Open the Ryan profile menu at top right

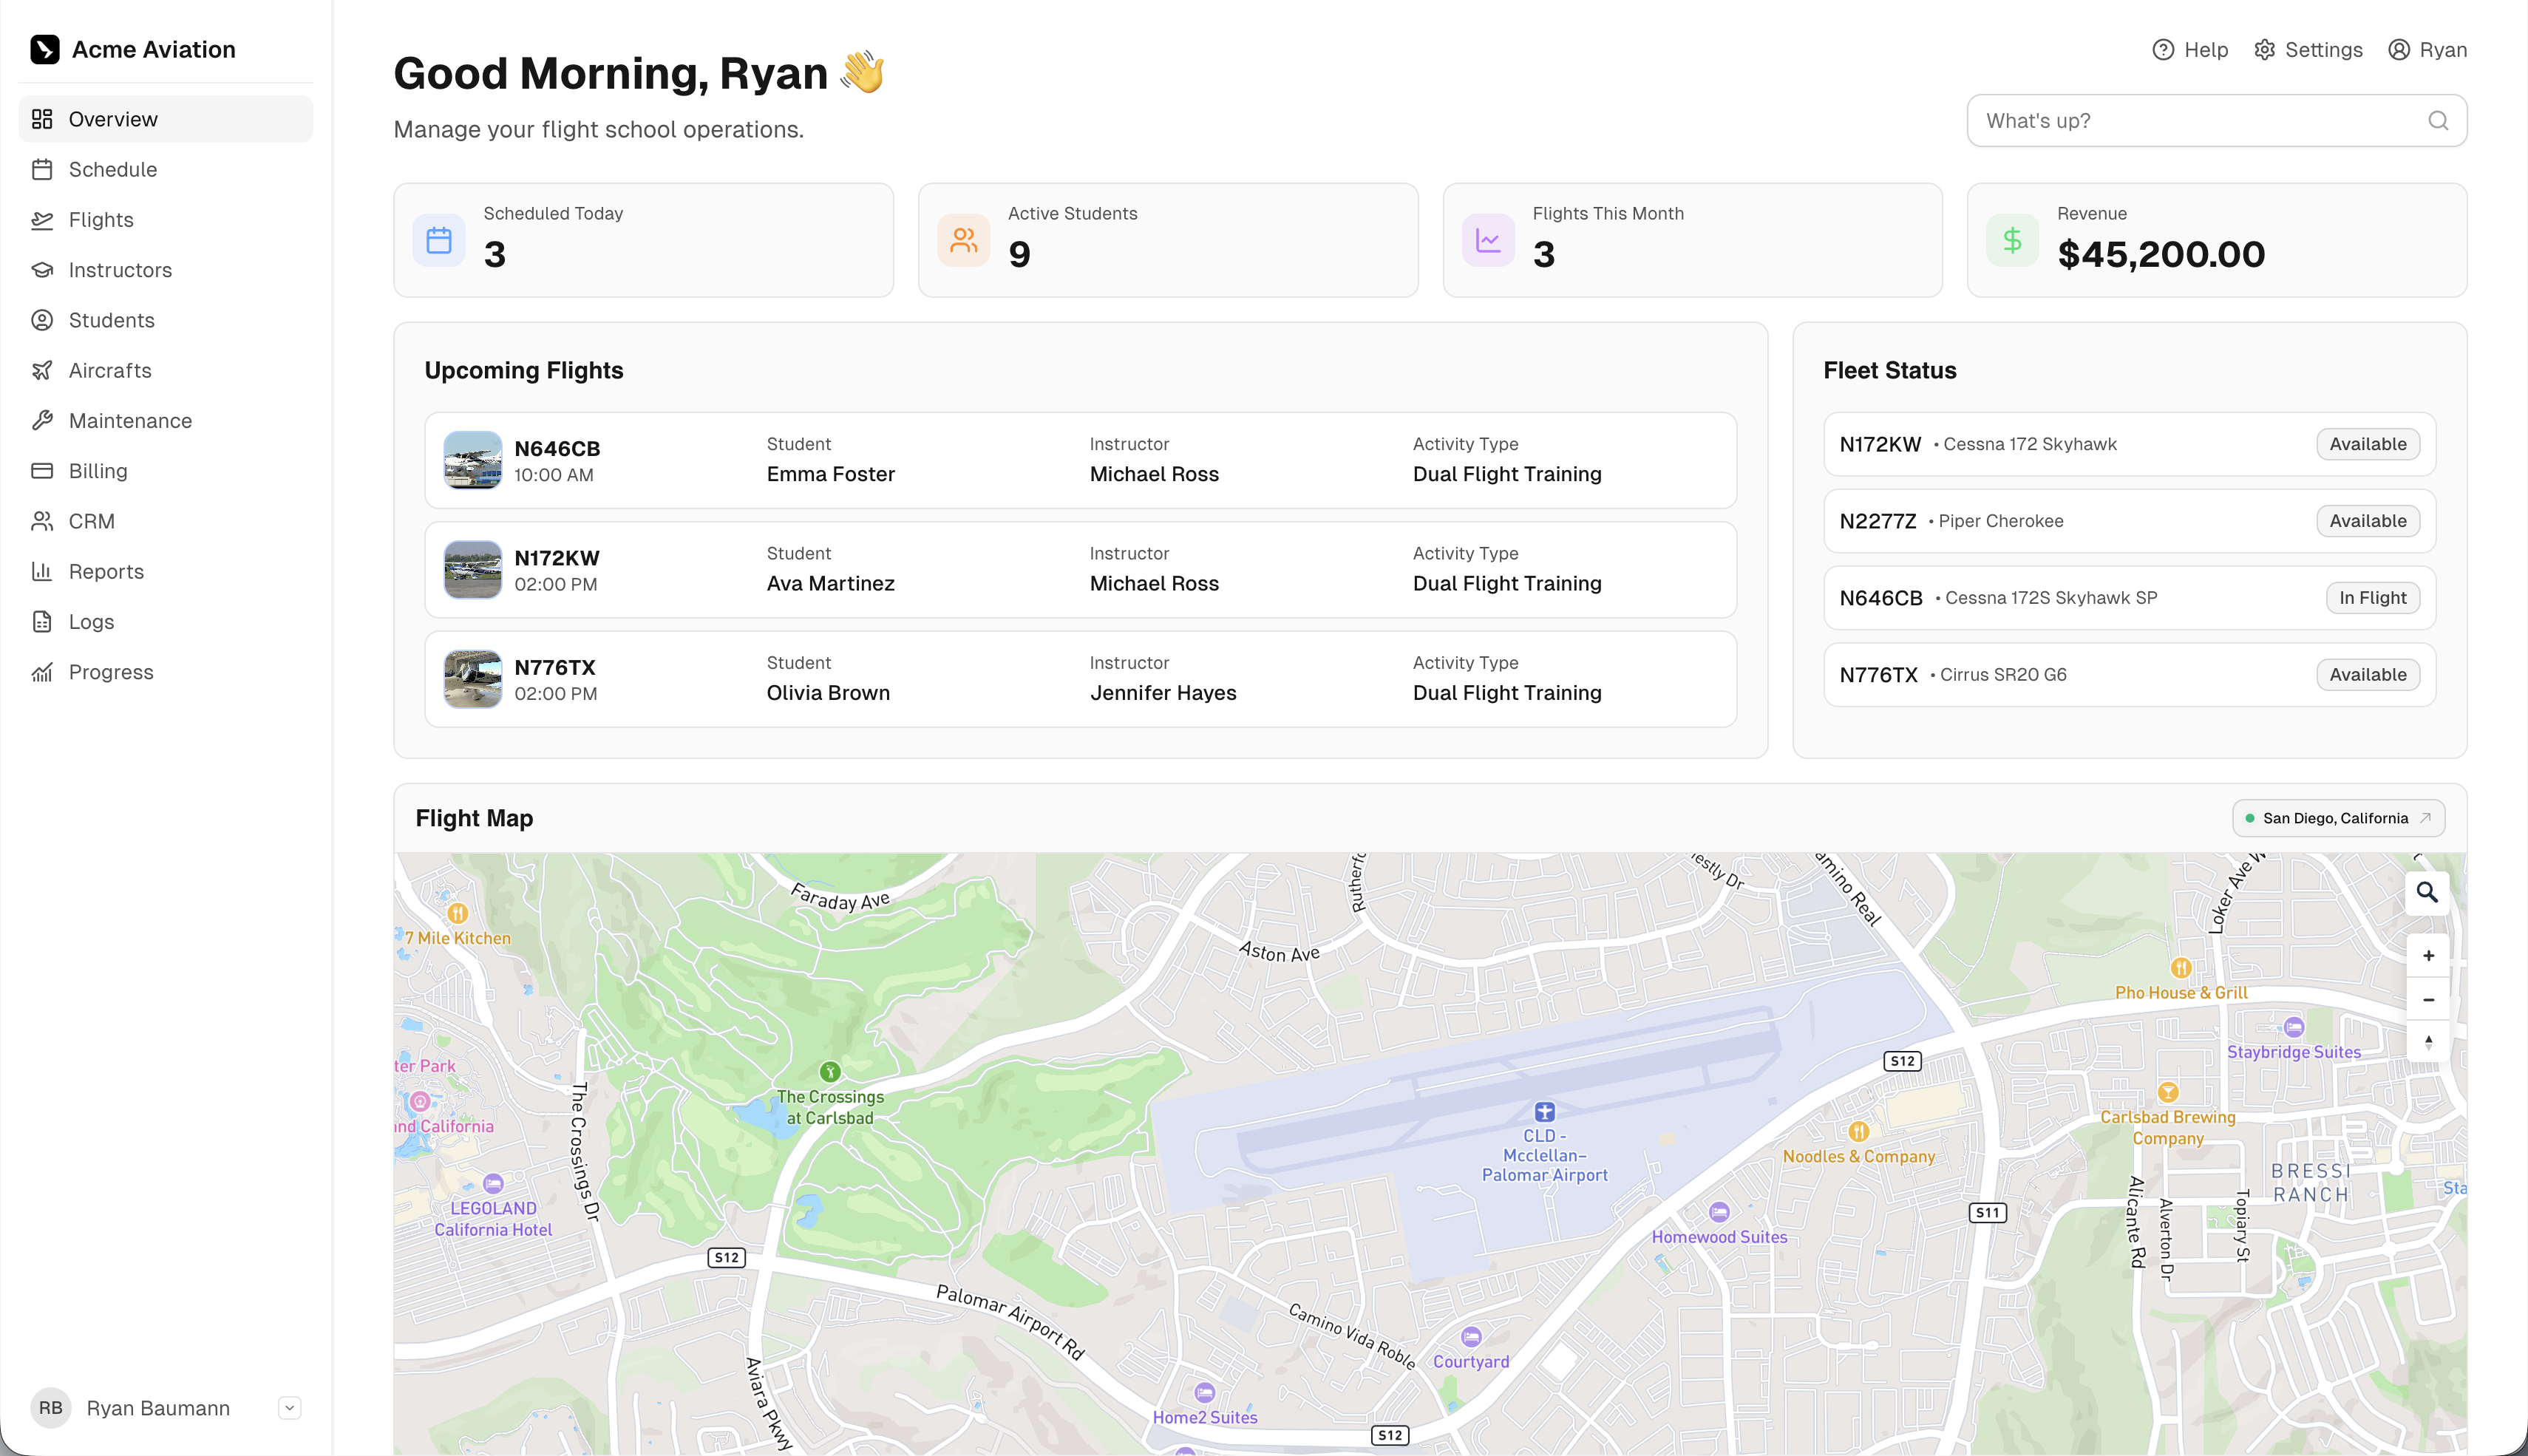[x=2427, y=50]
